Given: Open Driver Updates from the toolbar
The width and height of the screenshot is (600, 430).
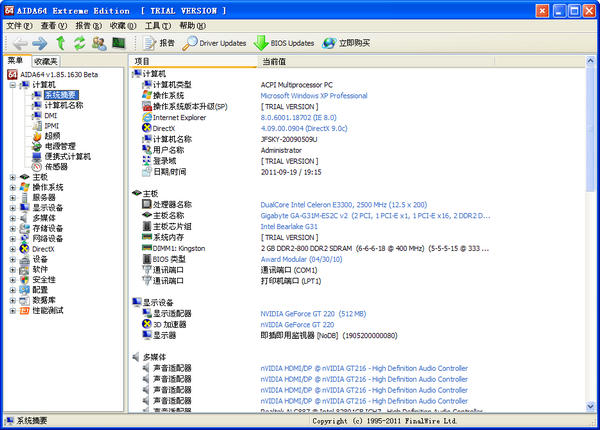Looking at the screenshot, I should point(214,43).
